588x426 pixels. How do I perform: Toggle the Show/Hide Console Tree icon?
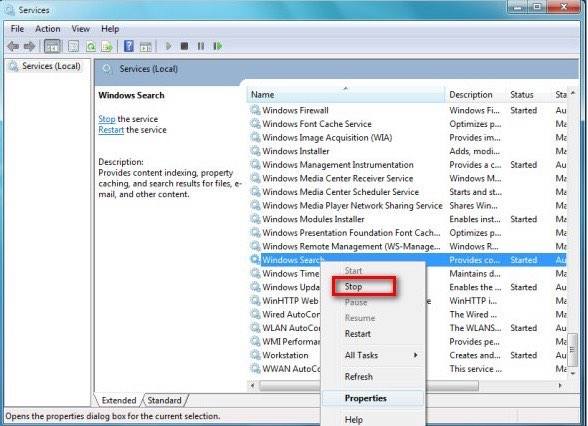[52, 46]
